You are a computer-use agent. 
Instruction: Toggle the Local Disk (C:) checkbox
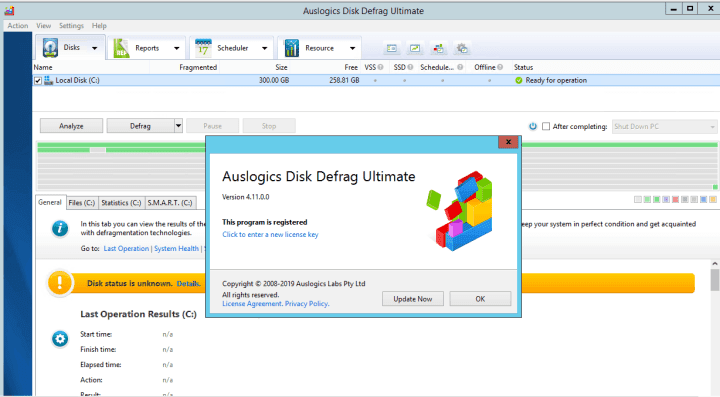point(38,81)
